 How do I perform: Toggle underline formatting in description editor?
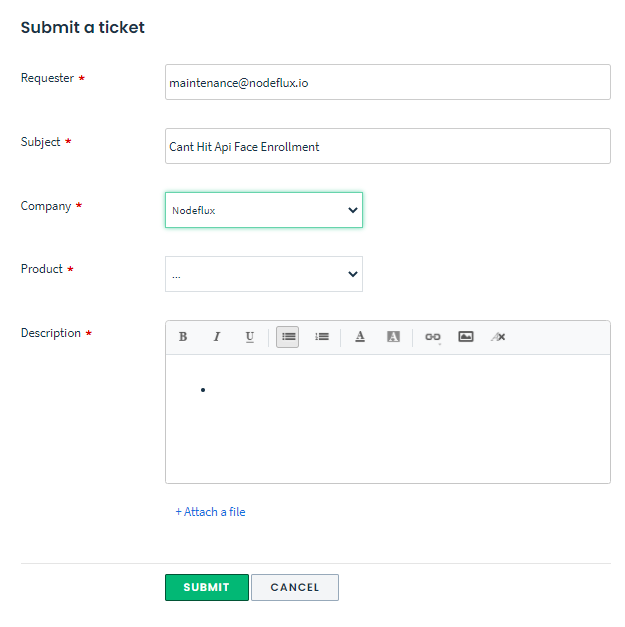tap(250, 337)
